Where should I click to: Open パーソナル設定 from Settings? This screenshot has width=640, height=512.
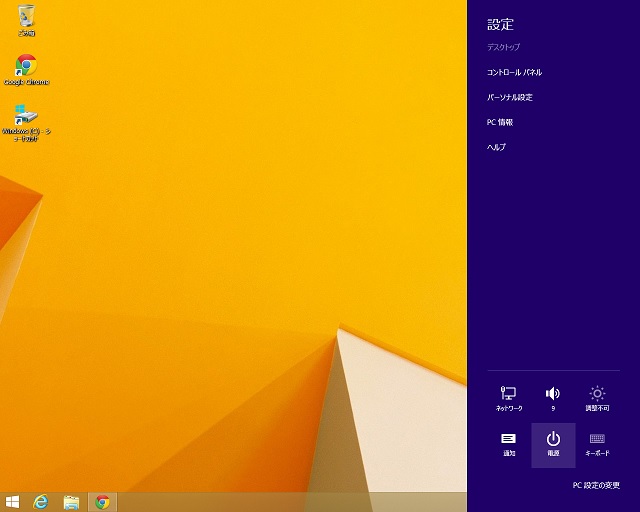[x=509, y=98]
